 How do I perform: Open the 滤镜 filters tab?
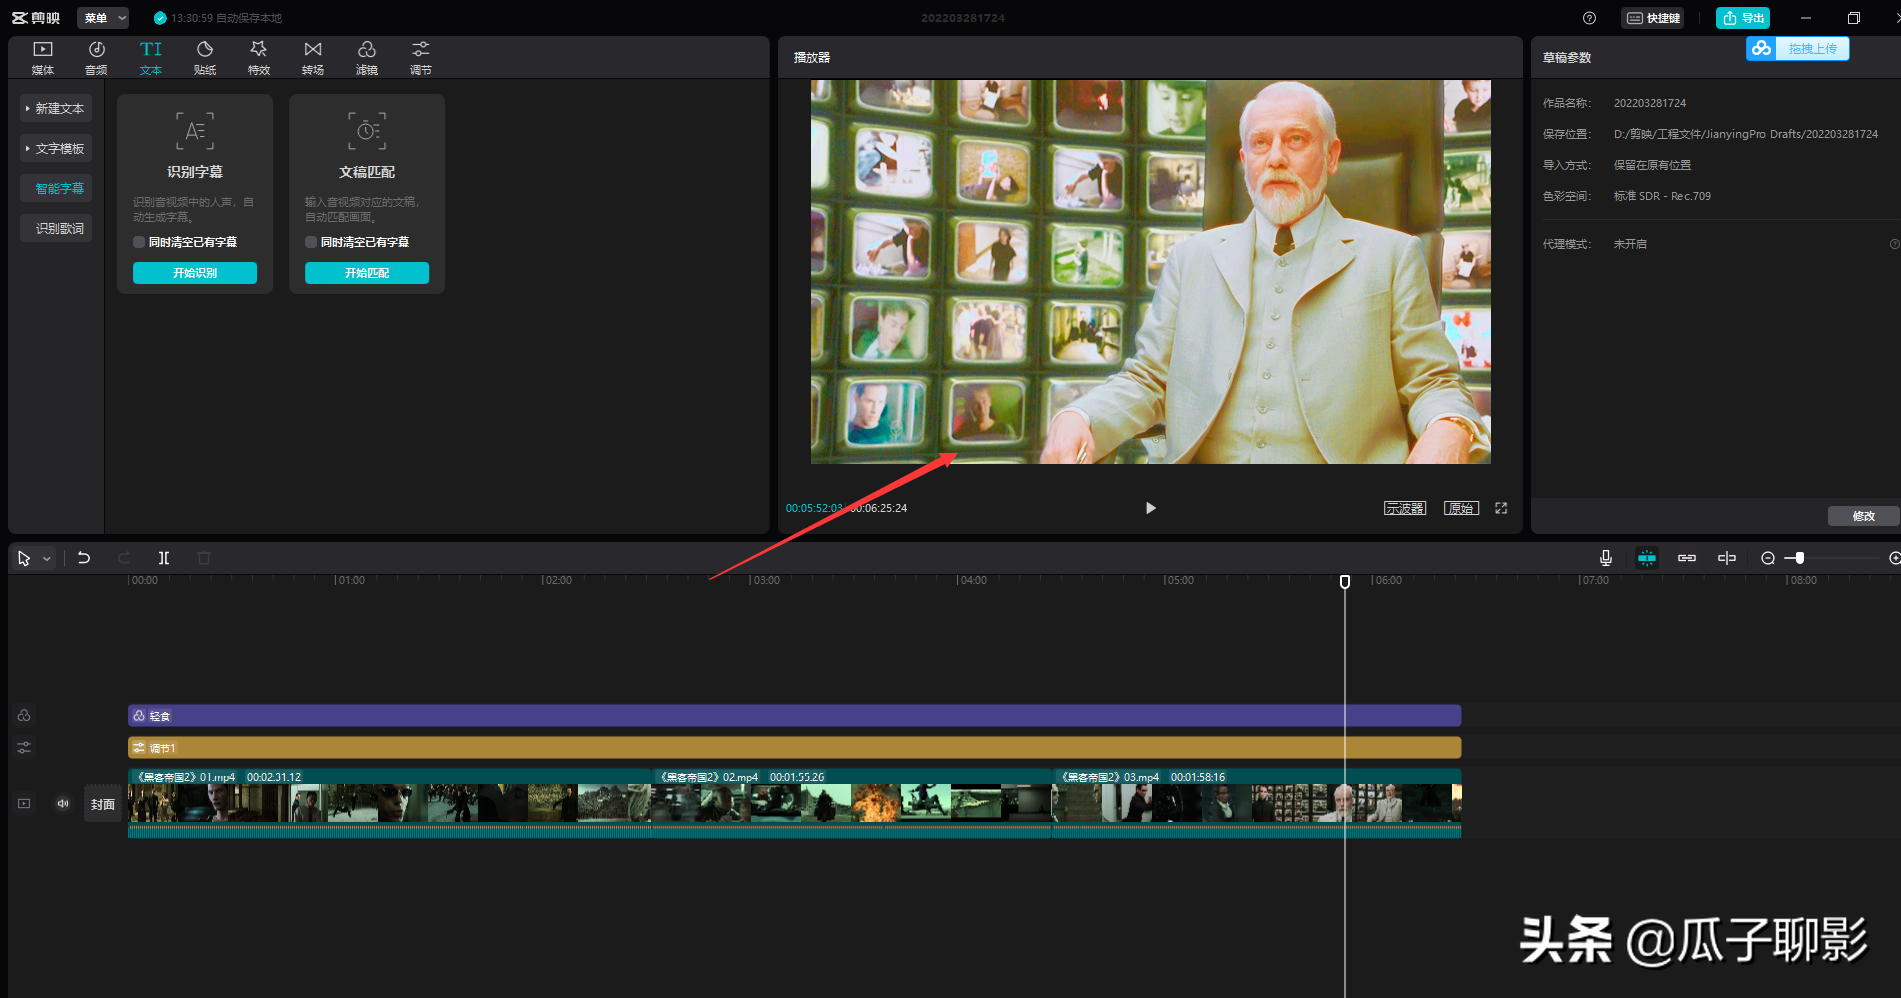367,58
